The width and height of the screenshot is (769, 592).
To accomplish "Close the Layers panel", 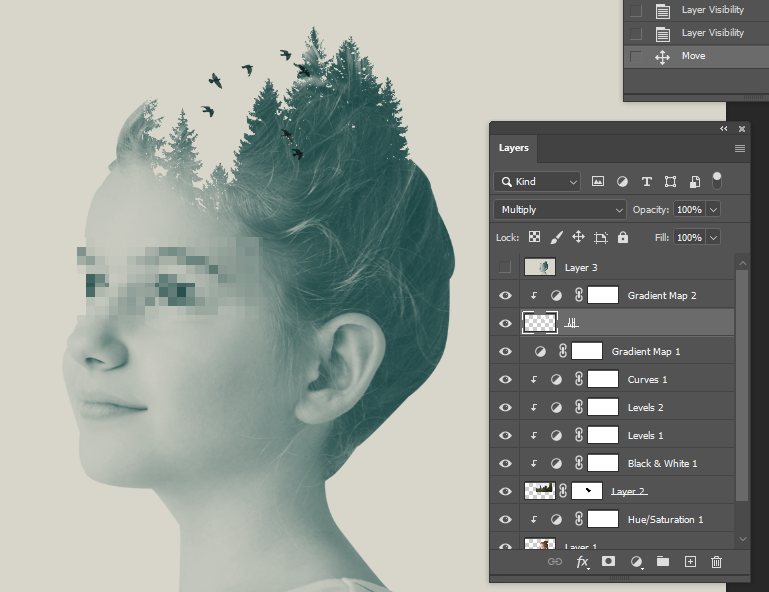I will [742, 129].
